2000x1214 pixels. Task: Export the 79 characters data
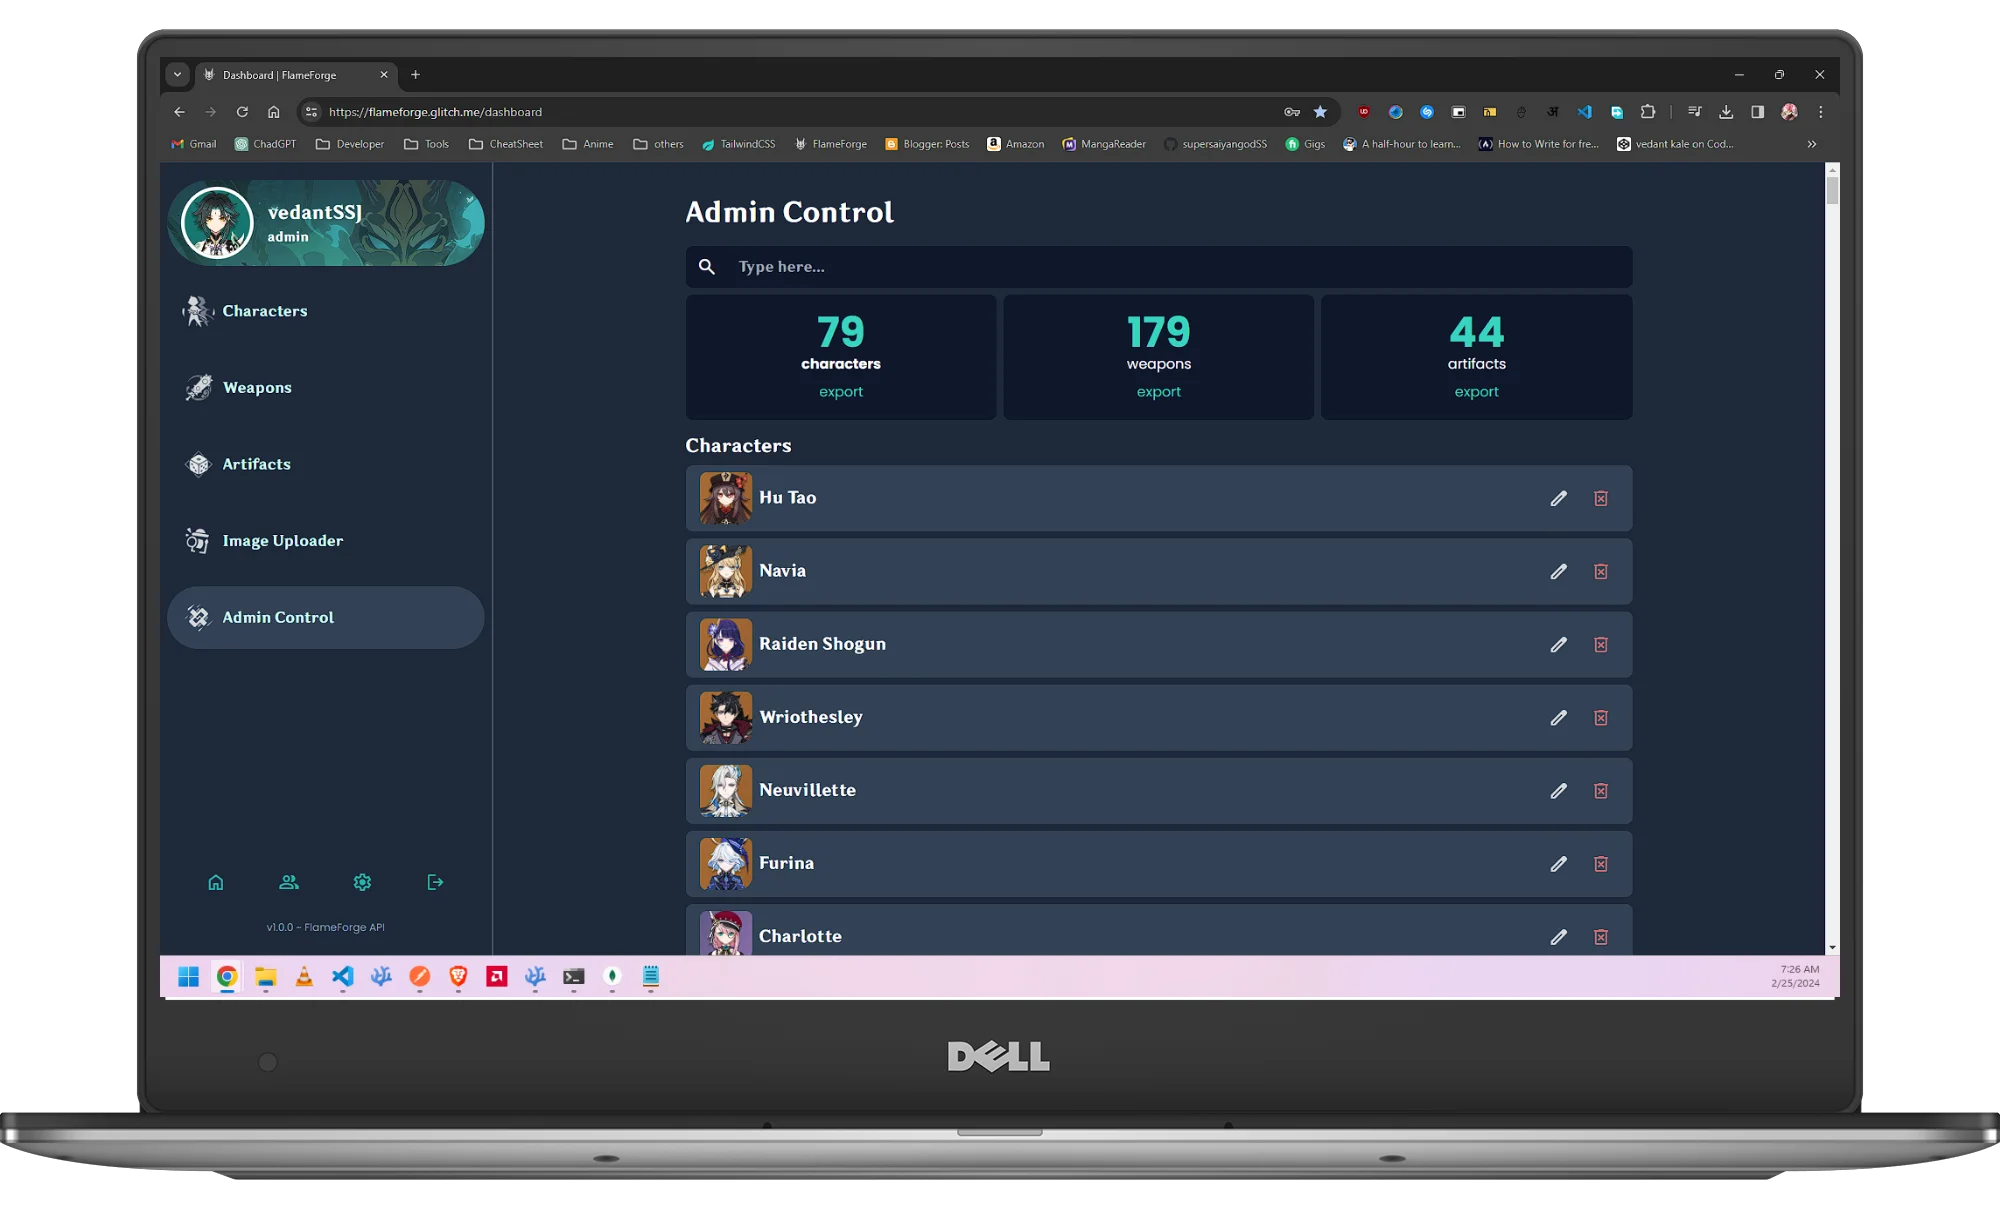pyautogui.click(x=840, y=392)
